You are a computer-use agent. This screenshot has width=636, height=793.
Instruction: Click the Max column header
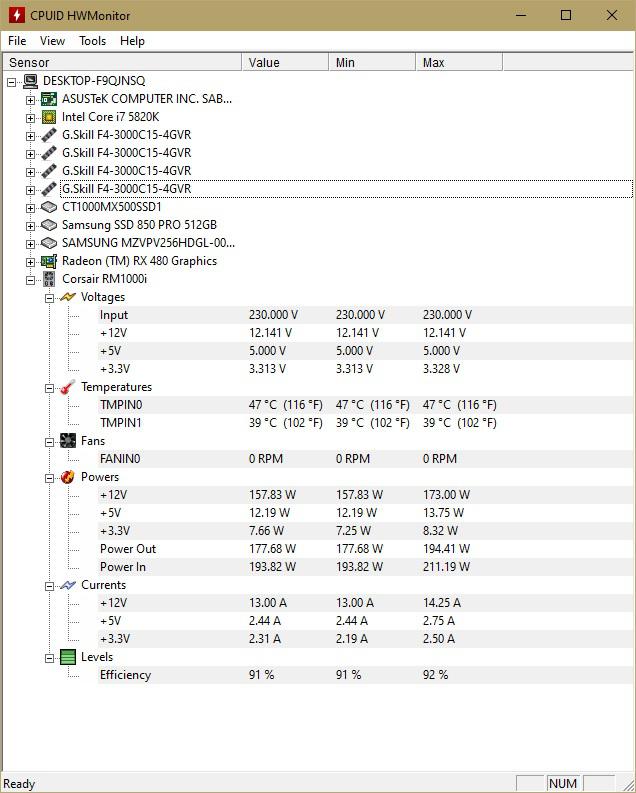(459, 62)
